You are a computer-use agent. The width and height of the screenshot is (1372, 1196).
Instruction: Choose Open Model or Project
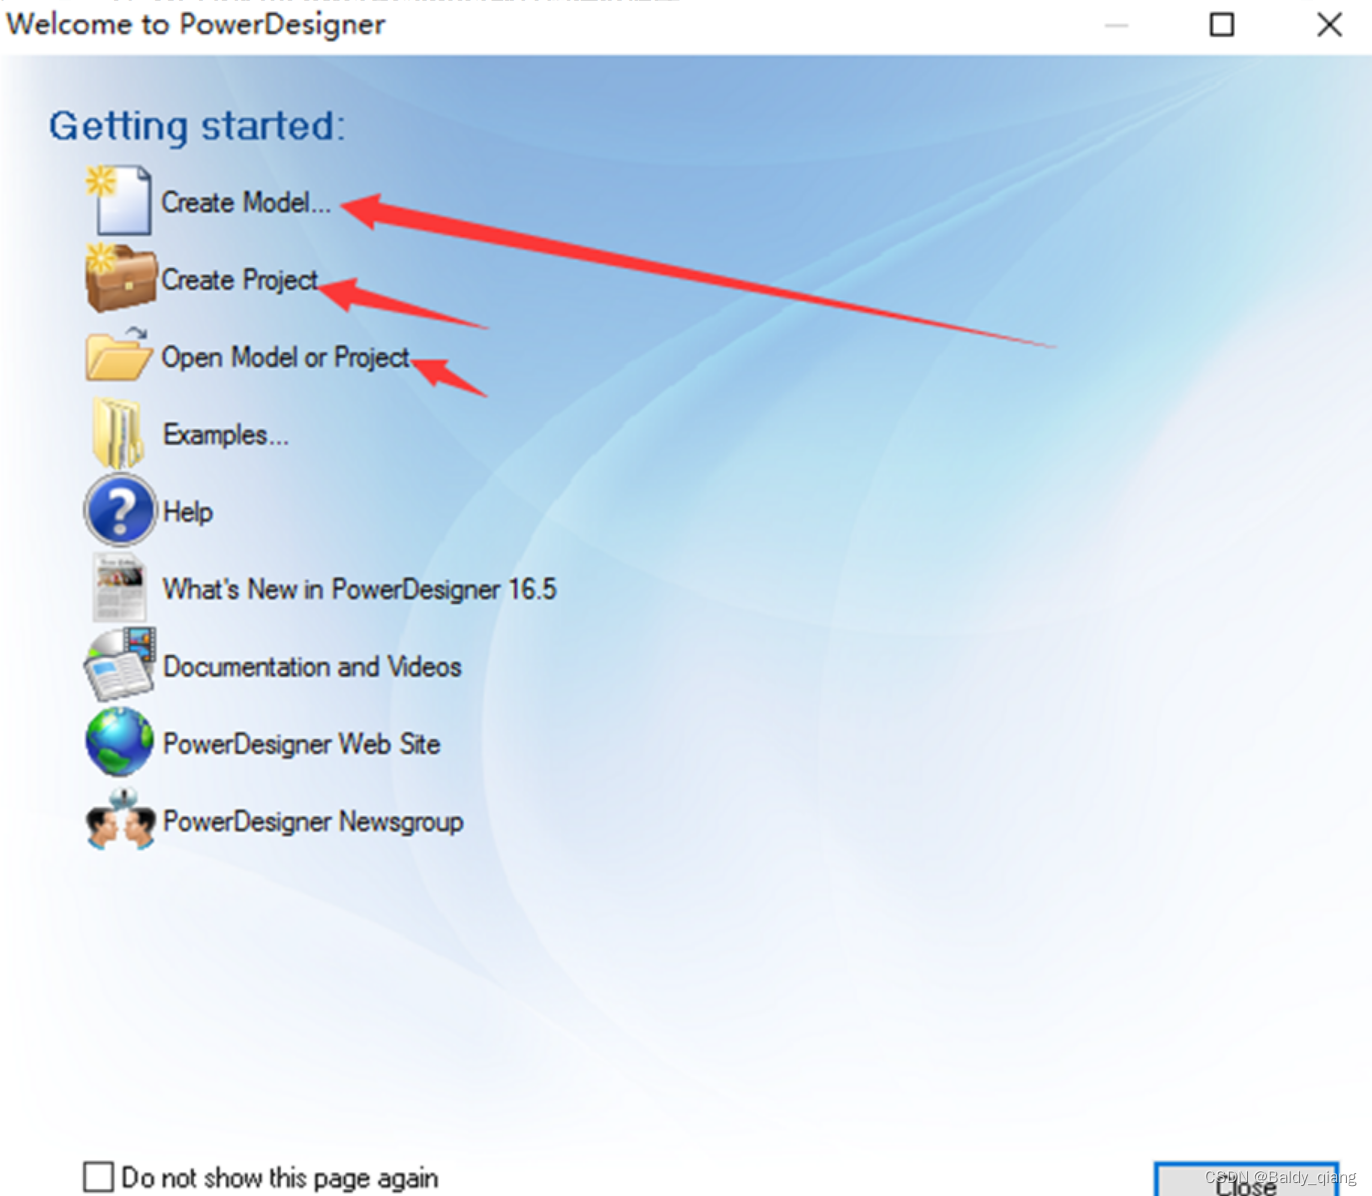pos(286,357)
